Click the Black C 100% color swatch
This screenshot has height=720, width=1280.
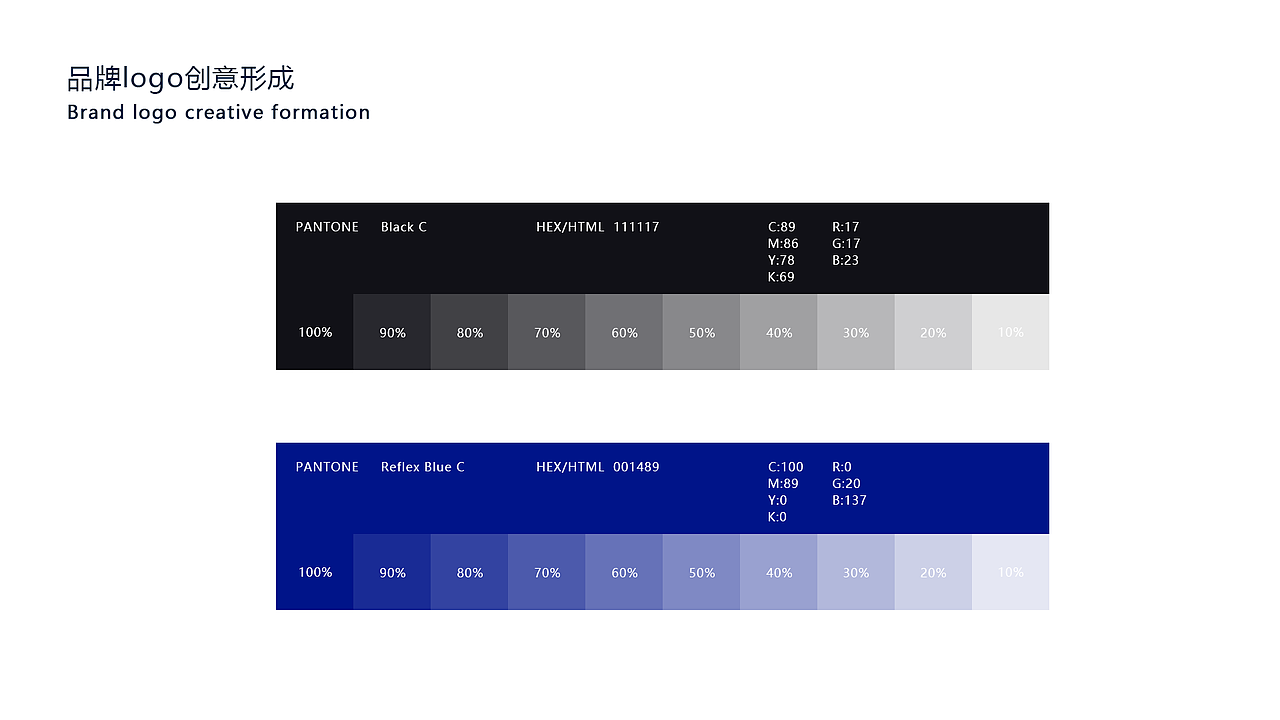click(x=315, y=332)
